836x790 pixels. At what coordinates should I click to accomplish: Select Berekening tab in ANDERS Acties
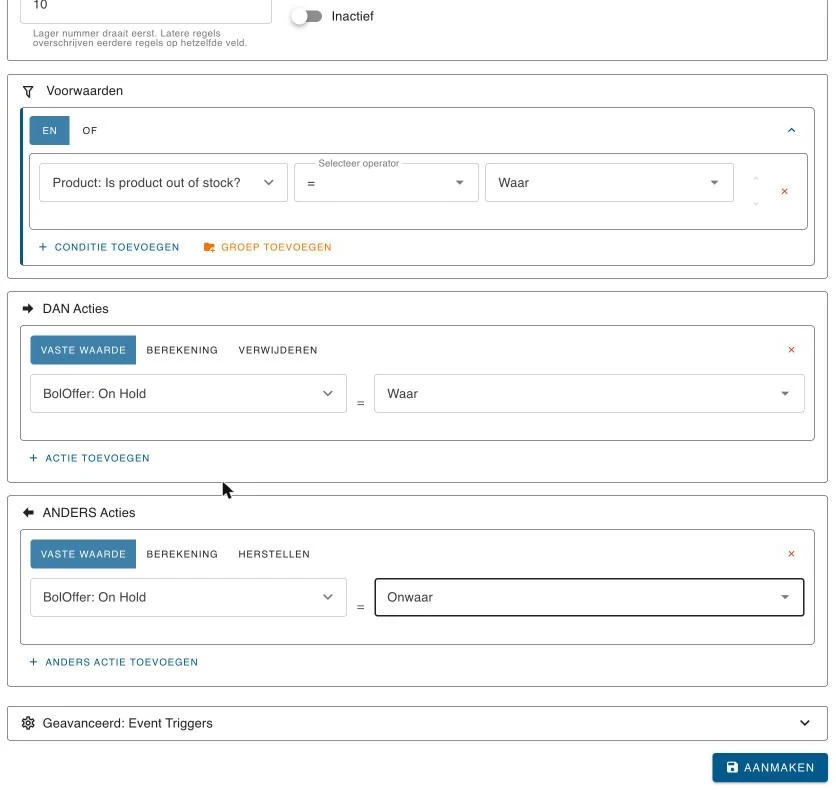pyautogui.click(x=182, y=554)
